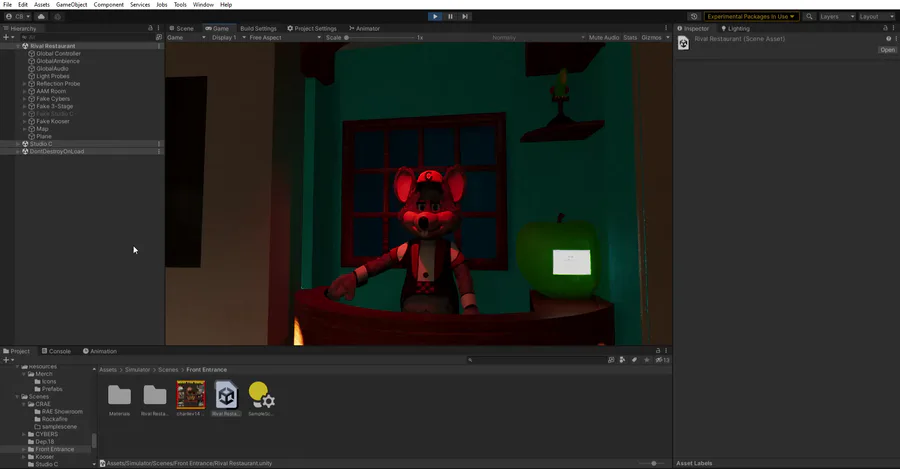This screenshot has height=469, width=900.
Task: Switch to the Scene tab
Action: (181, 28)
